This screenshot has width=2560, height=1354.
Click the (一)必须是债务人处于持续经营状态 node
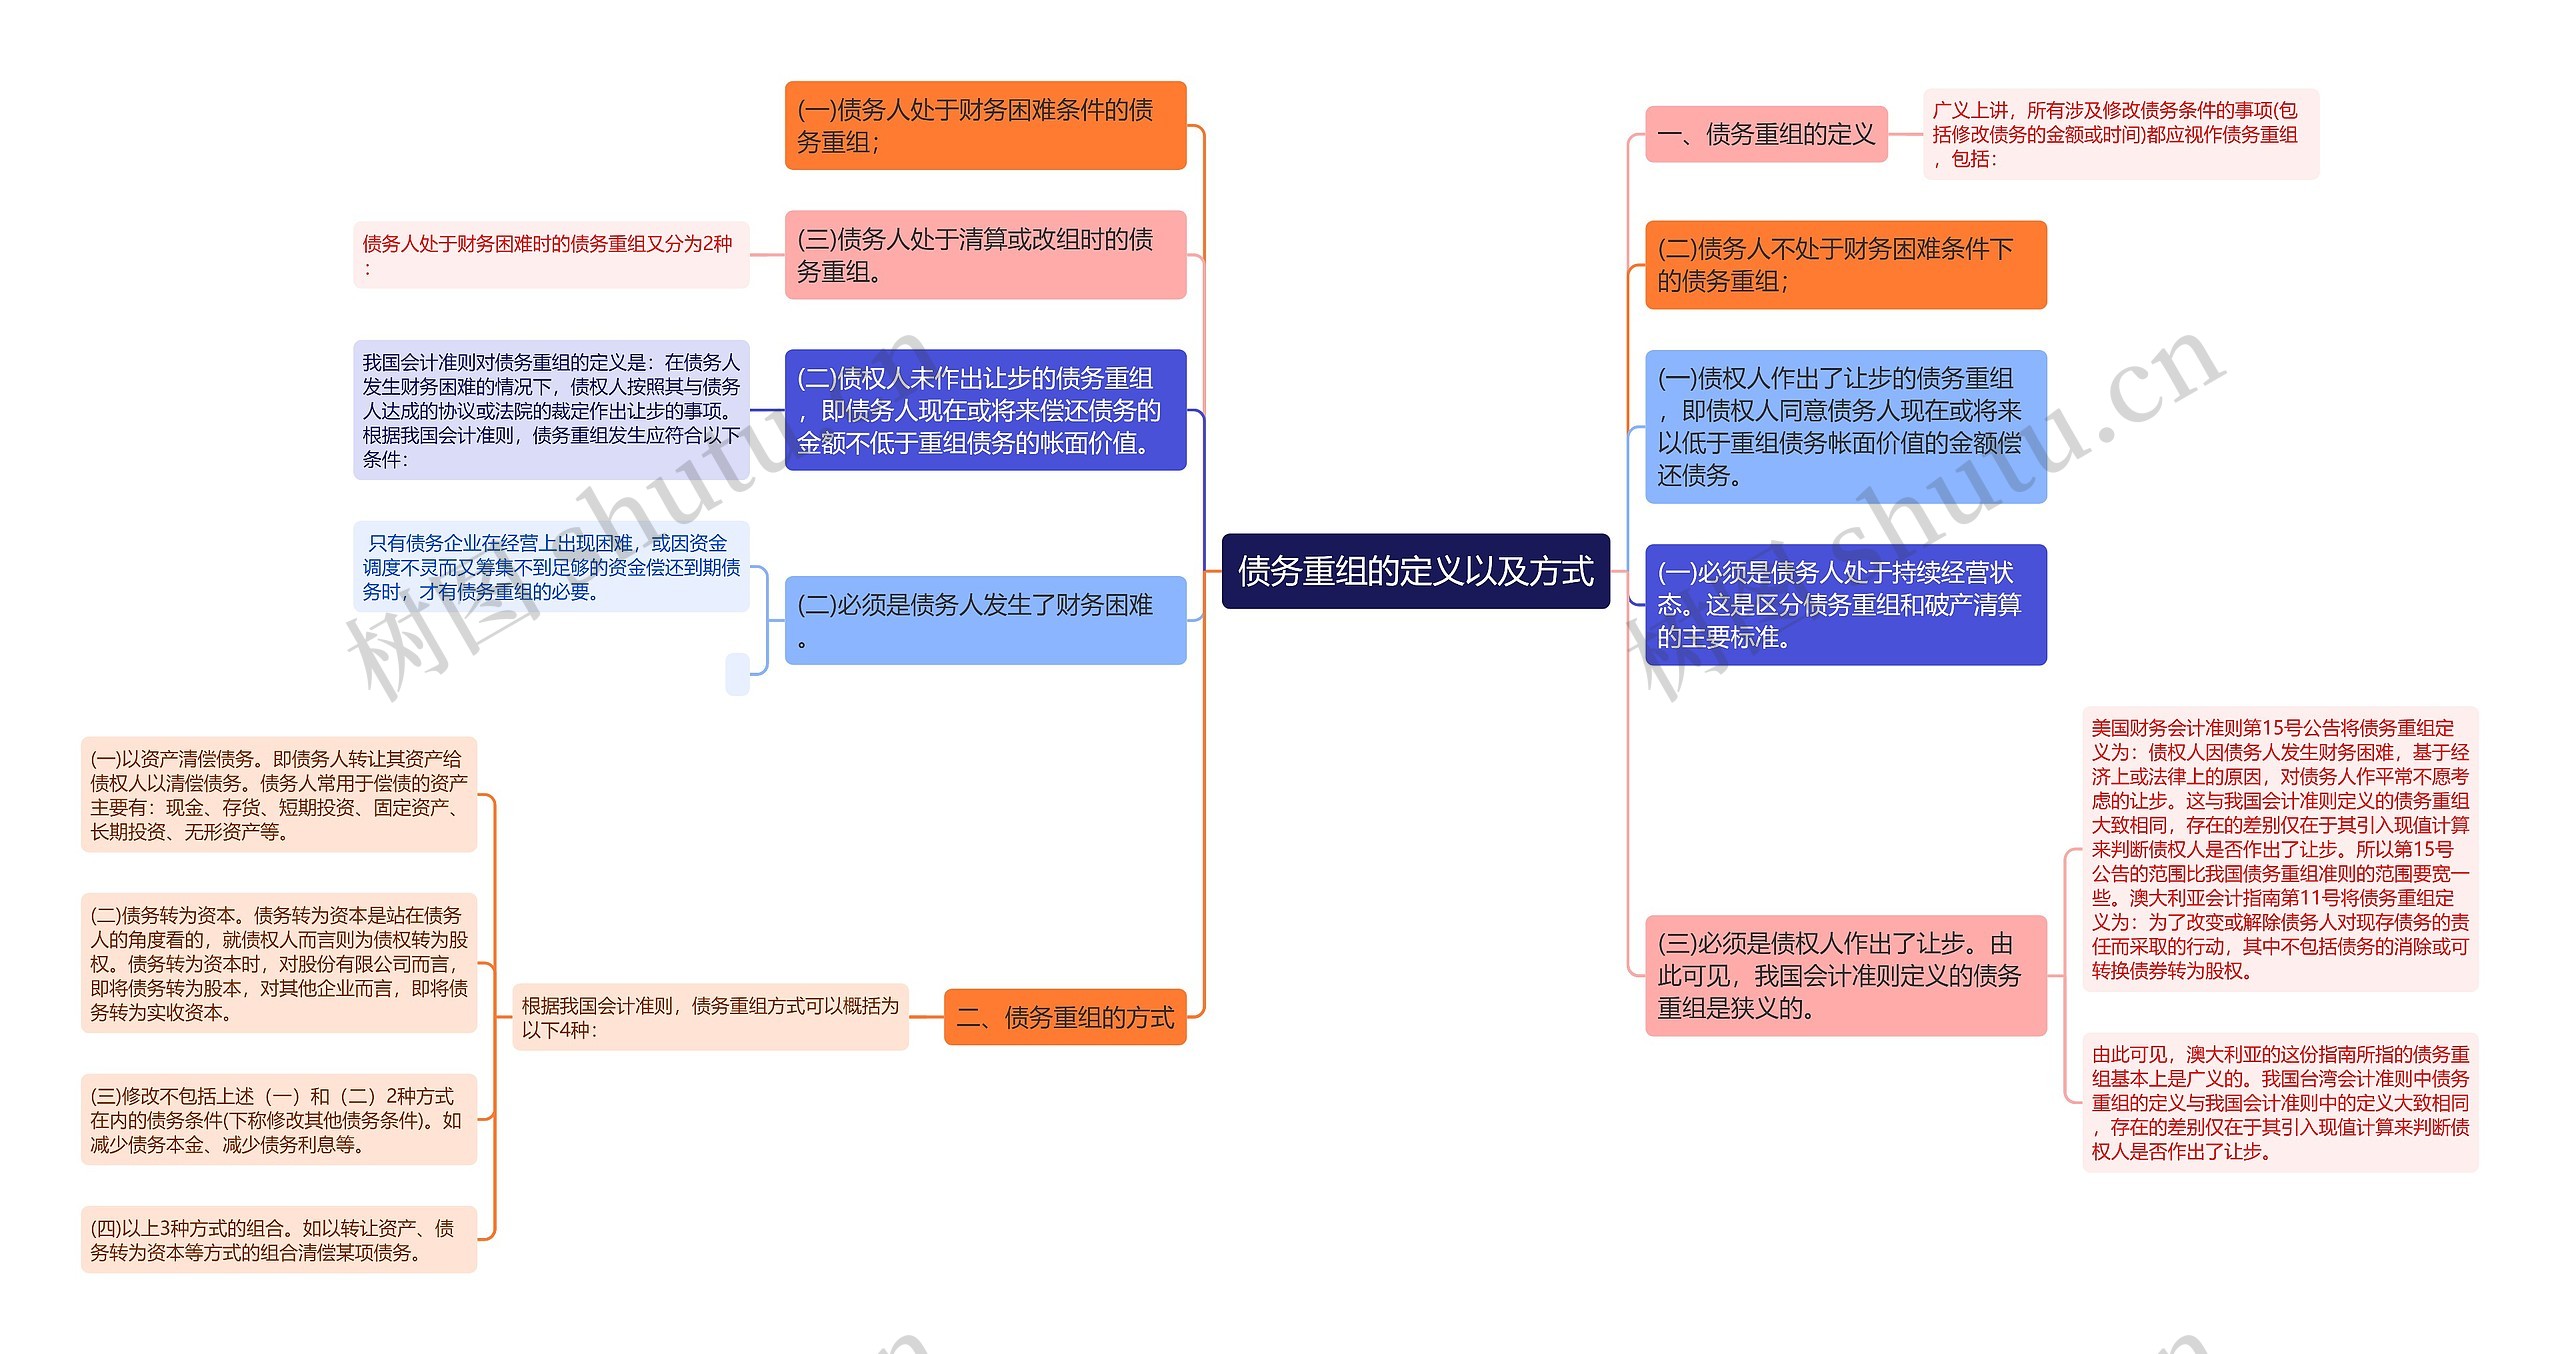point(1846,604)
